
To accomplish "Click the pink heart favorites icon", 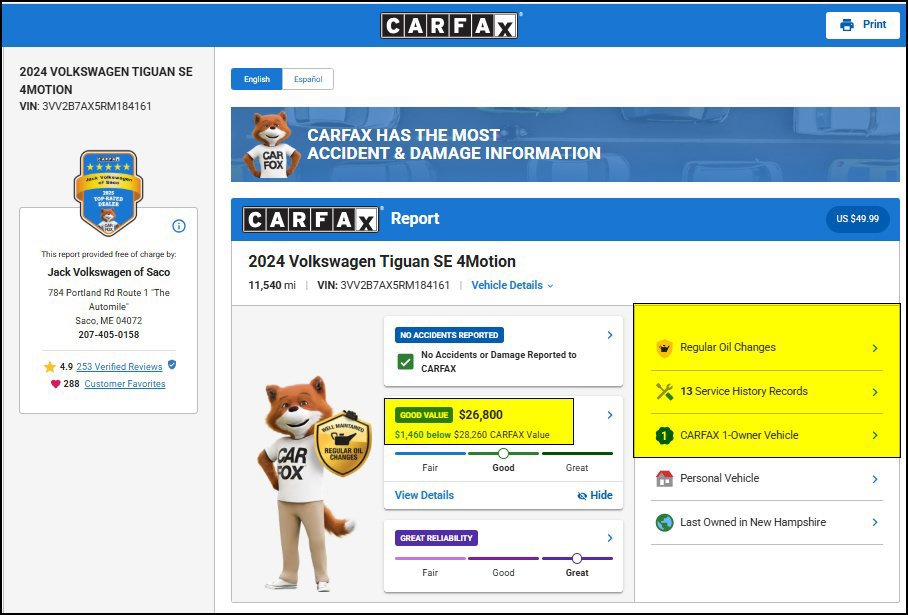I will 56,383.
